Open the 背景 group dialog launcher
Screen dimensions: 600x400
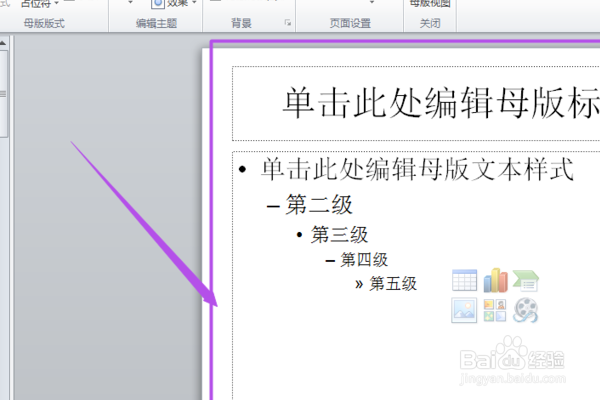tap(288, 23)
